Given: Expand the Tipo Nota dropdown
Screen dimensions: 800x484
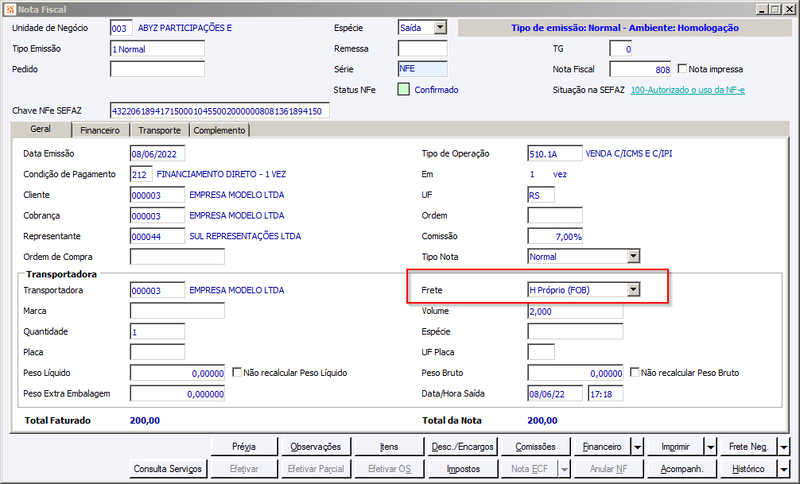Looking at the screenshot, I should 633,256.
